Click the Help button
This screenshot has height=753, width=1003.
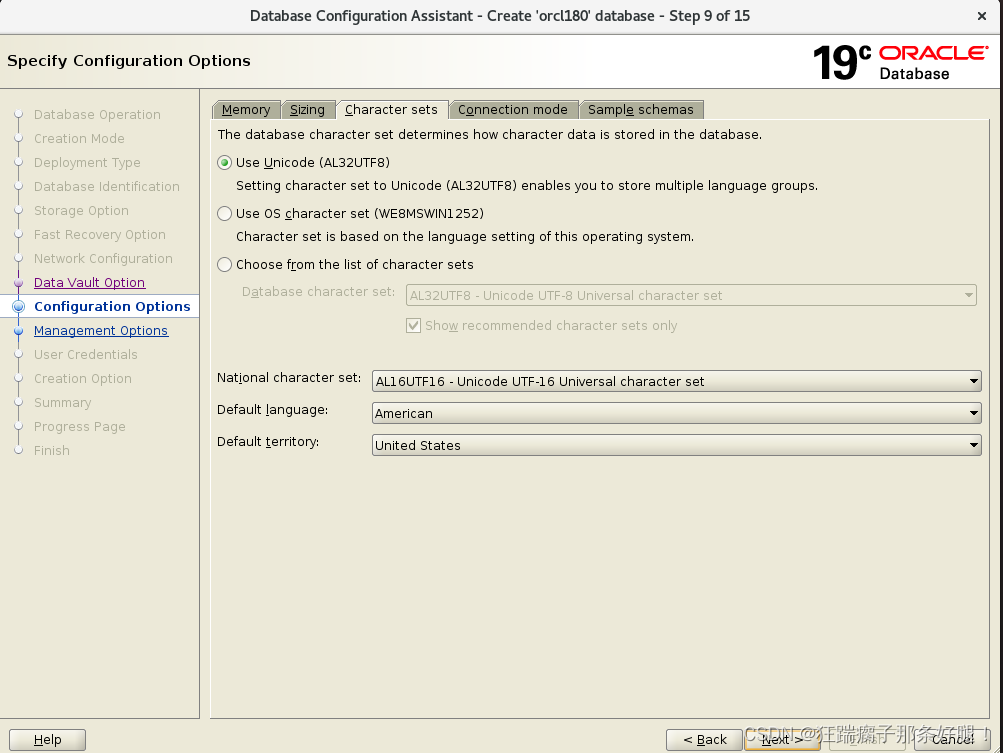(47, 740)
